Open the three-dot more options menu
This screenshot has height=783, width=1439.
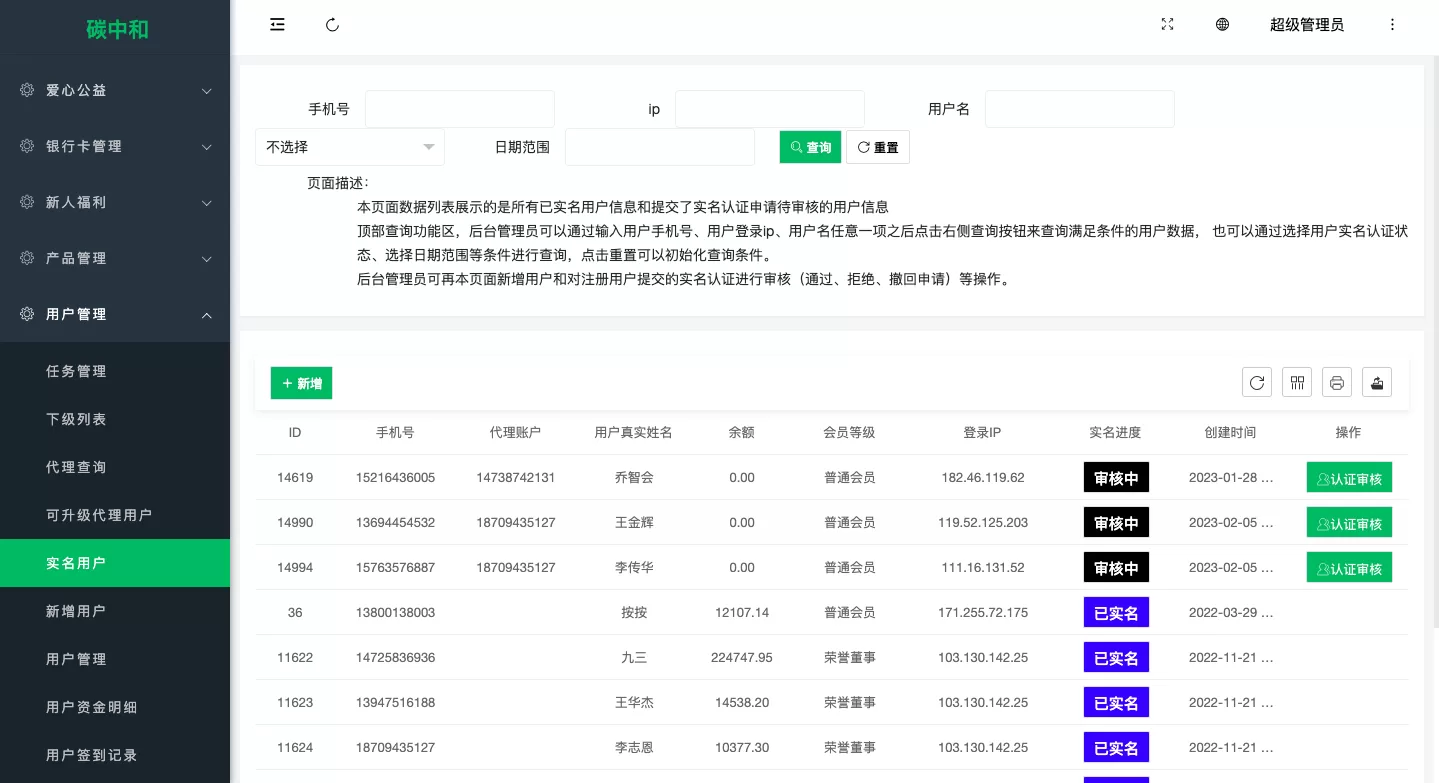click(1392, 25)
